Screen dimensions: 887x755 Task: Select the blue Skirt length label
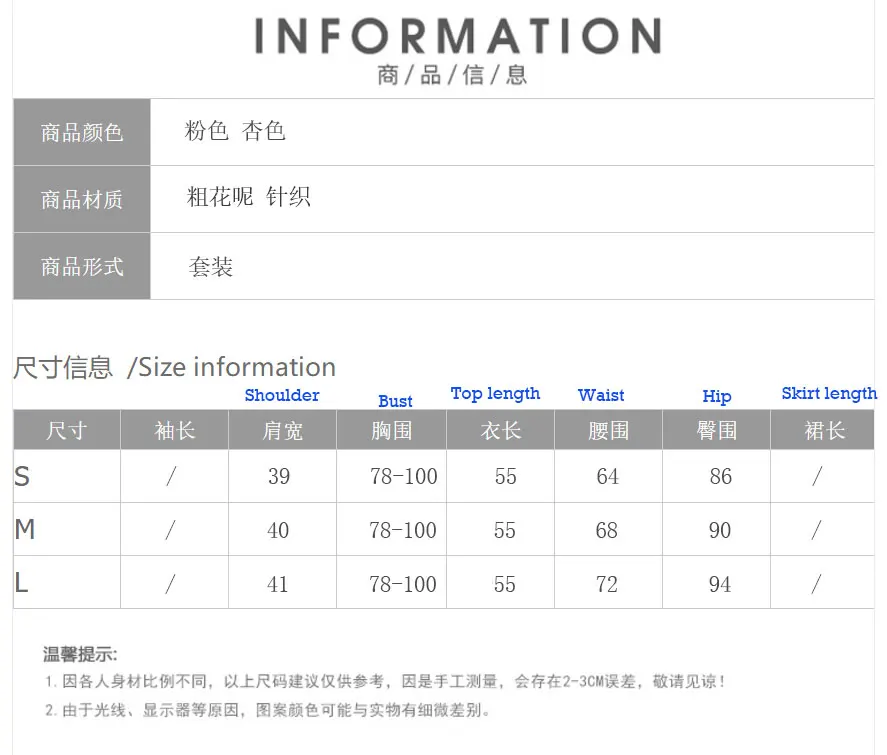click(x=829, y=394)
